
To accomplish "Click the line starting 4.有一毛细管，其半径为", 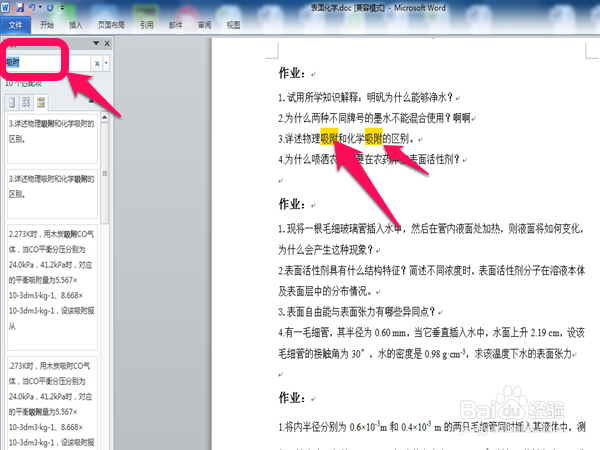I will (431, 333).
